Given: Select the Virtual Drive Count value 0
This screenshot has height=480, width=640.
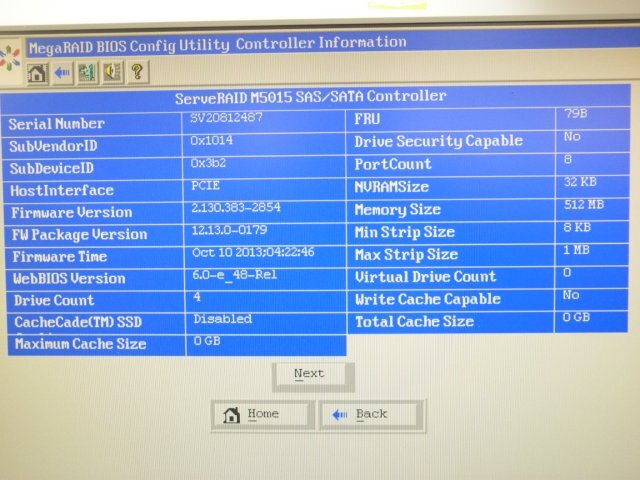Looking at the screenshot, I should point(567,272).
